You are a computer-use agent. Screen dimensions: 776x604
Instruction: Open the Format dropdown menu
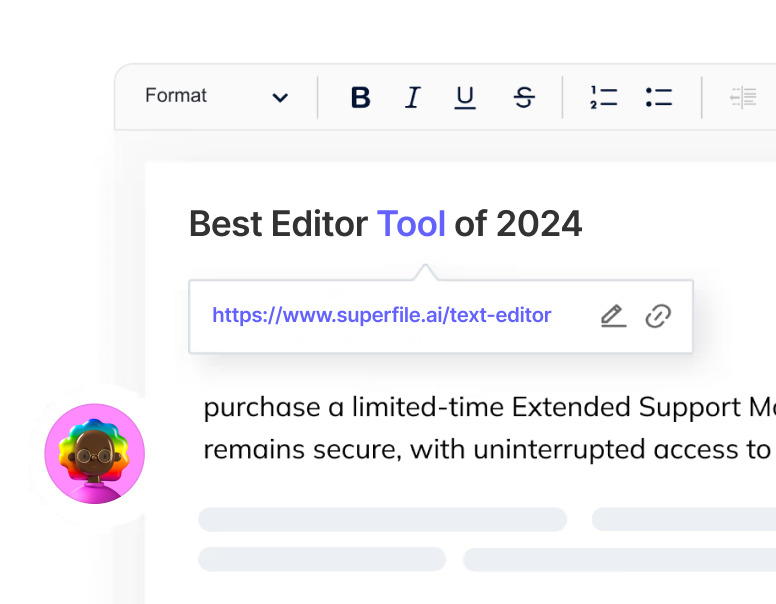tap(176, 96)
